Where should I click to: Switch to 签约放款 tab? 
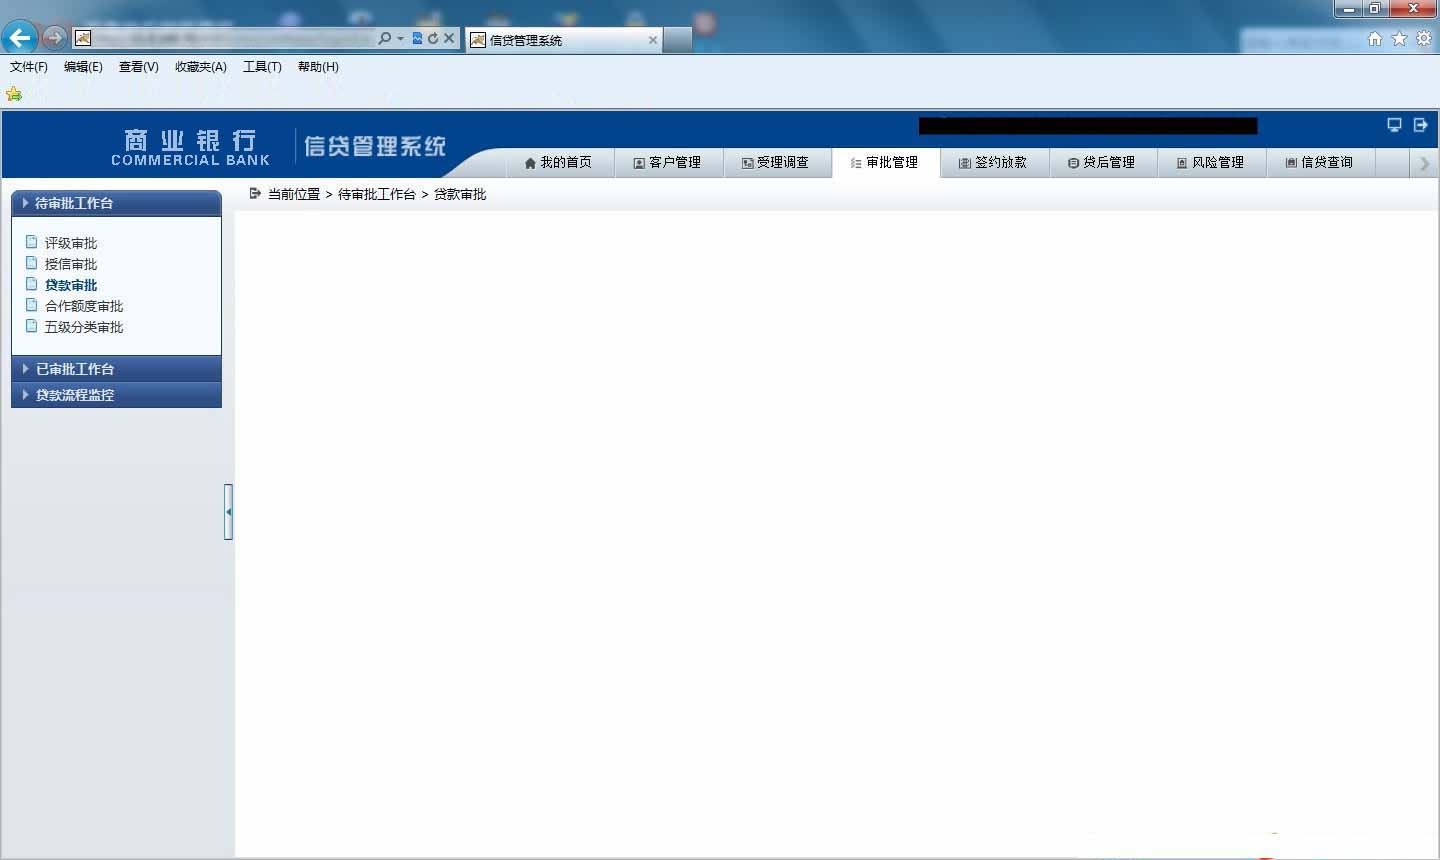tap(993, 162)
